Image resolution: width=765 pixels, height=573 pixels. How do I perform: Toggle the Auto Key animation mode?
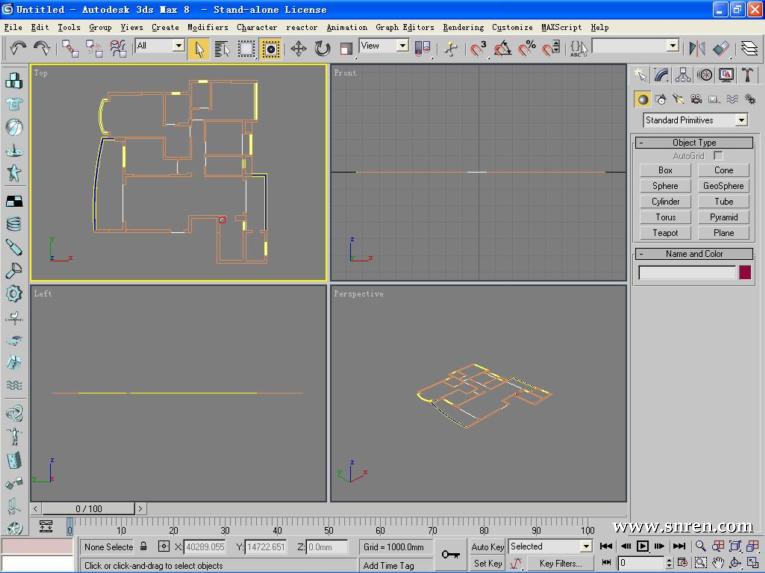488,547
